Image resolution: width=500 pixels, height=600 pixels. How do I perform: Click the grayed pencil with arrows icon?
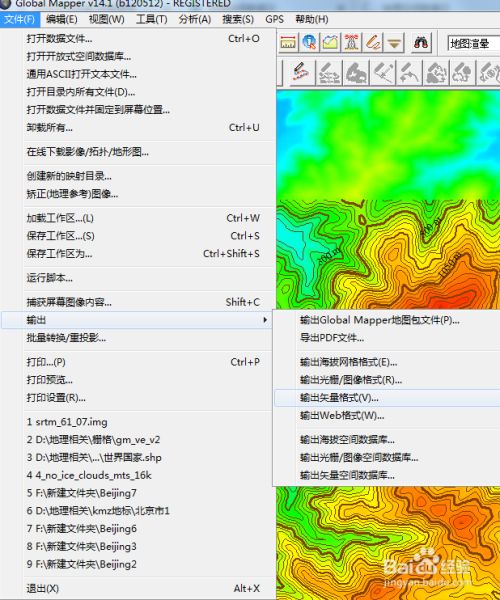(x=329, y=73)
